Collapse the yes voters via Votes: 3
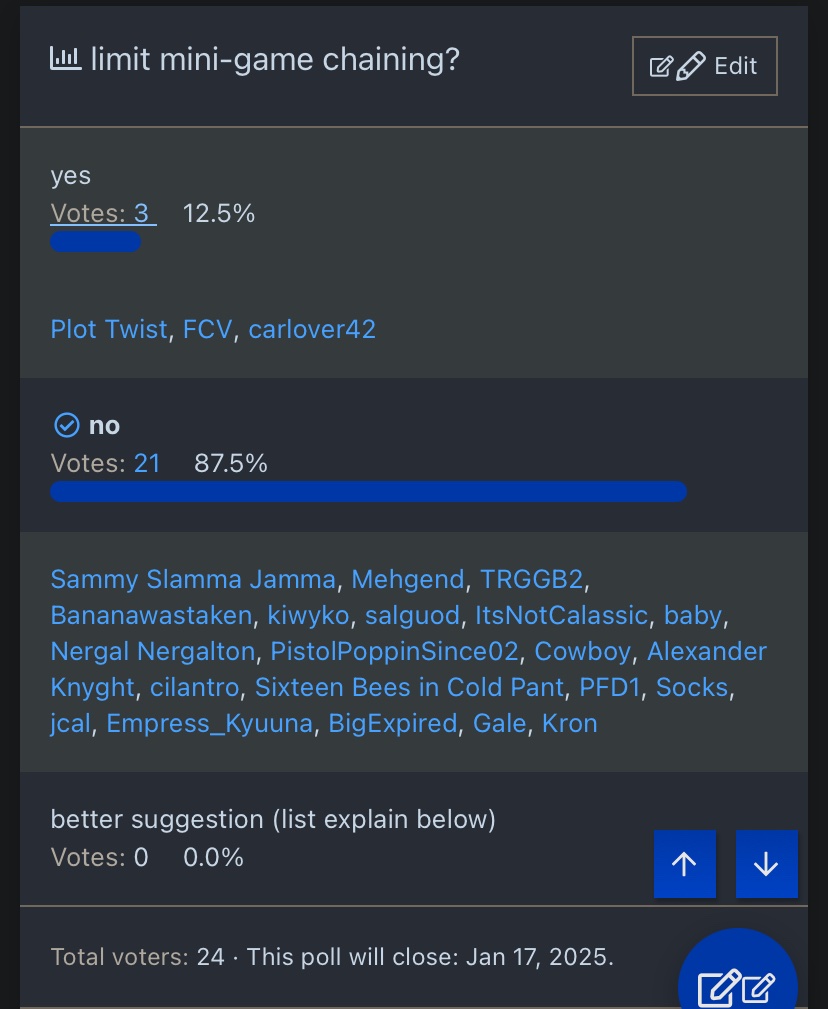The image size is (828, 1009). tap(103, 213)
